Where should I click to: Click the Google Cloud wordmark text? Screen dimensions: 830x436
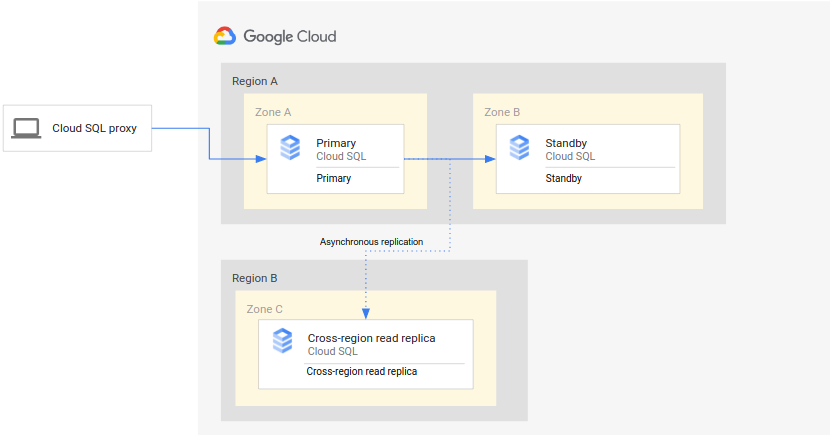[x=290, y=37]
